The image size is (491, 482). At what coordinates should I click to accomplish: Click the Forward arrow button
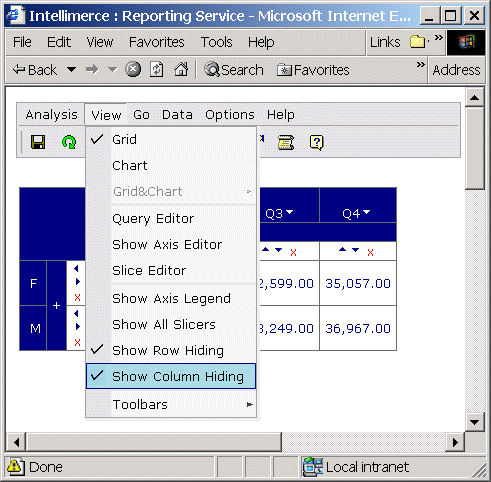92,70
